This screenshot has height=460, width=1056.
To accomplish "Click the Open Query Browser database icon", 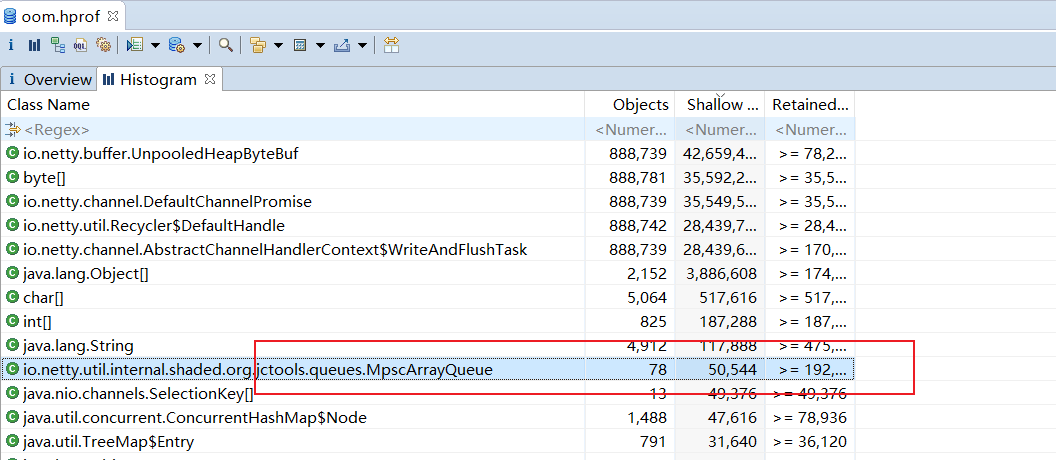I will pyautogui.click(x=177, y=45).
